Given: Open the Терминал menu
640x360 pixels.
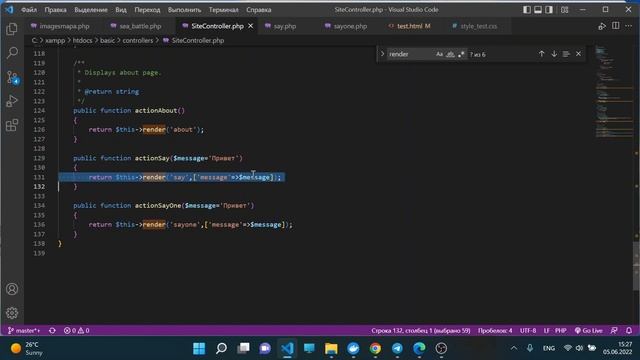Looking at the screenshot, I should (x=224, y=10).
